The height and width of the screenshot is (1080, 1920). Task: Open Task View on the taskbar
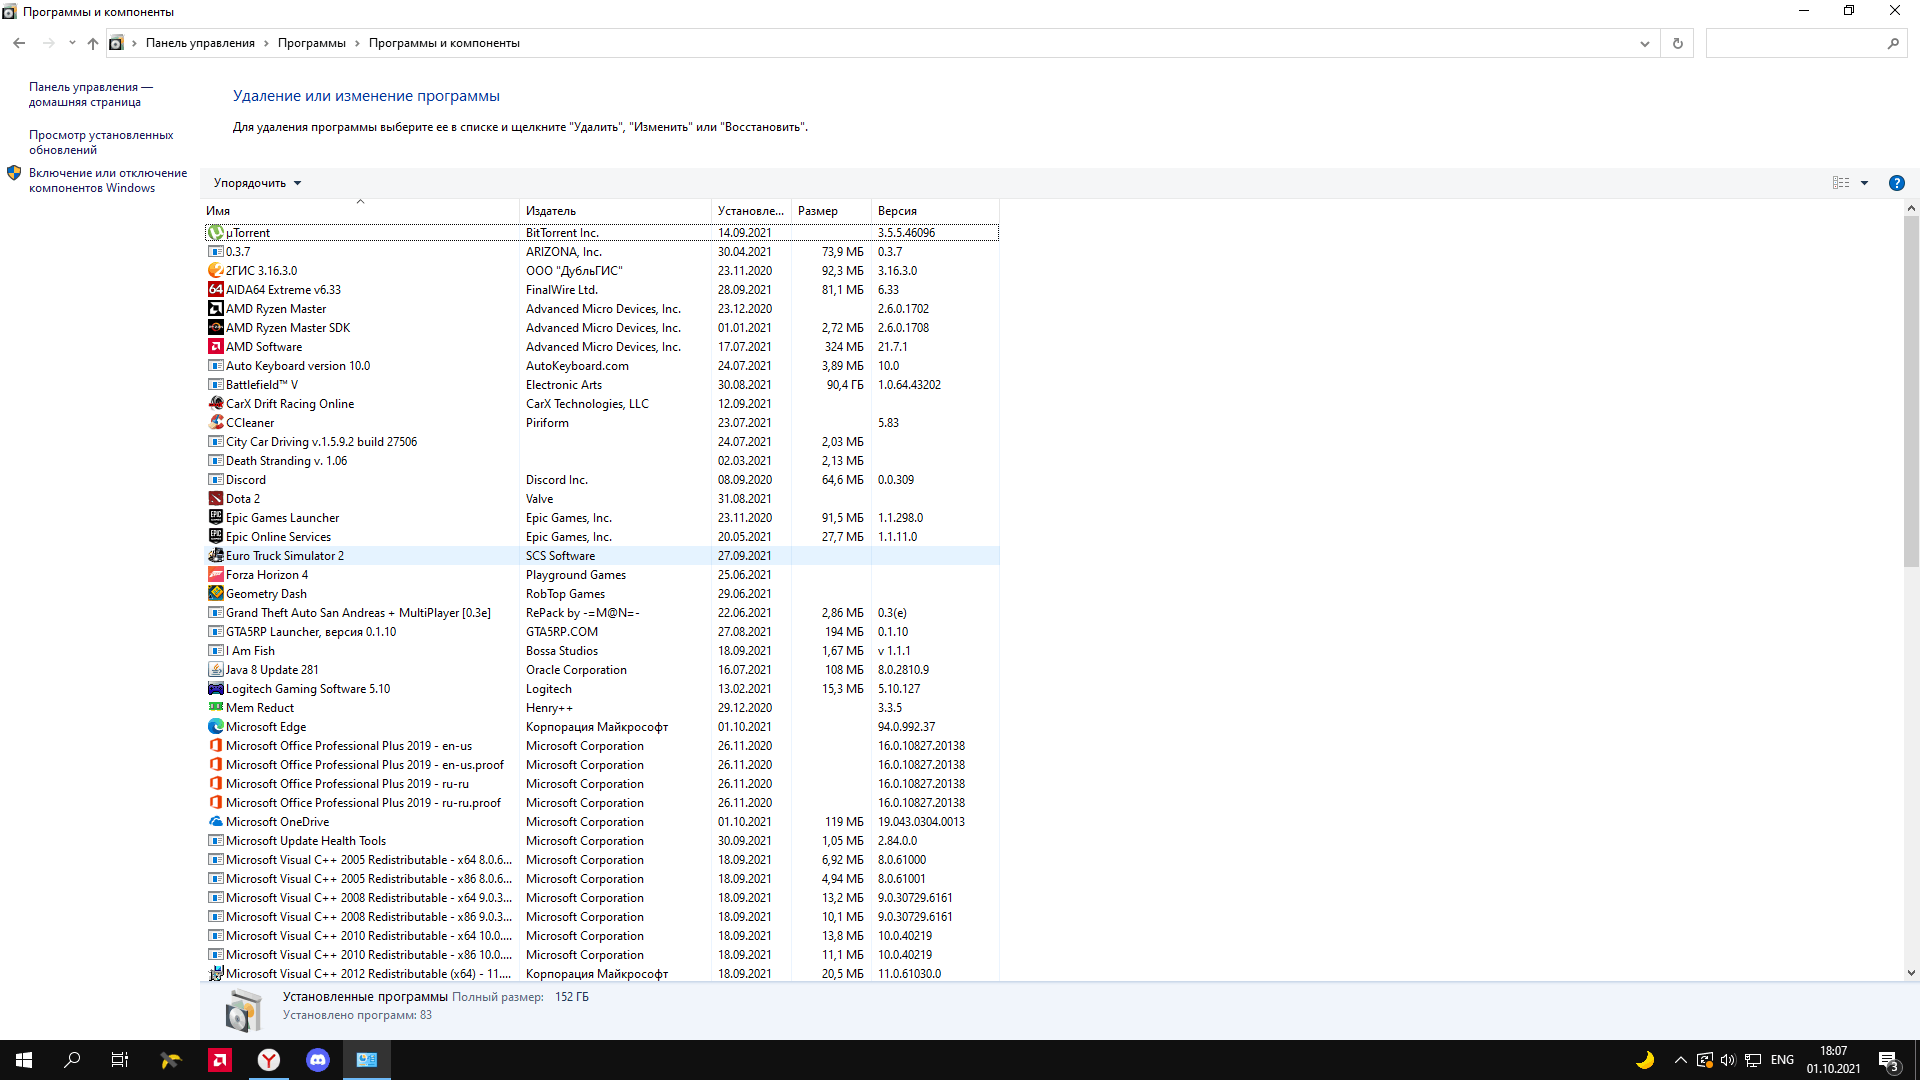[120, 1060]
